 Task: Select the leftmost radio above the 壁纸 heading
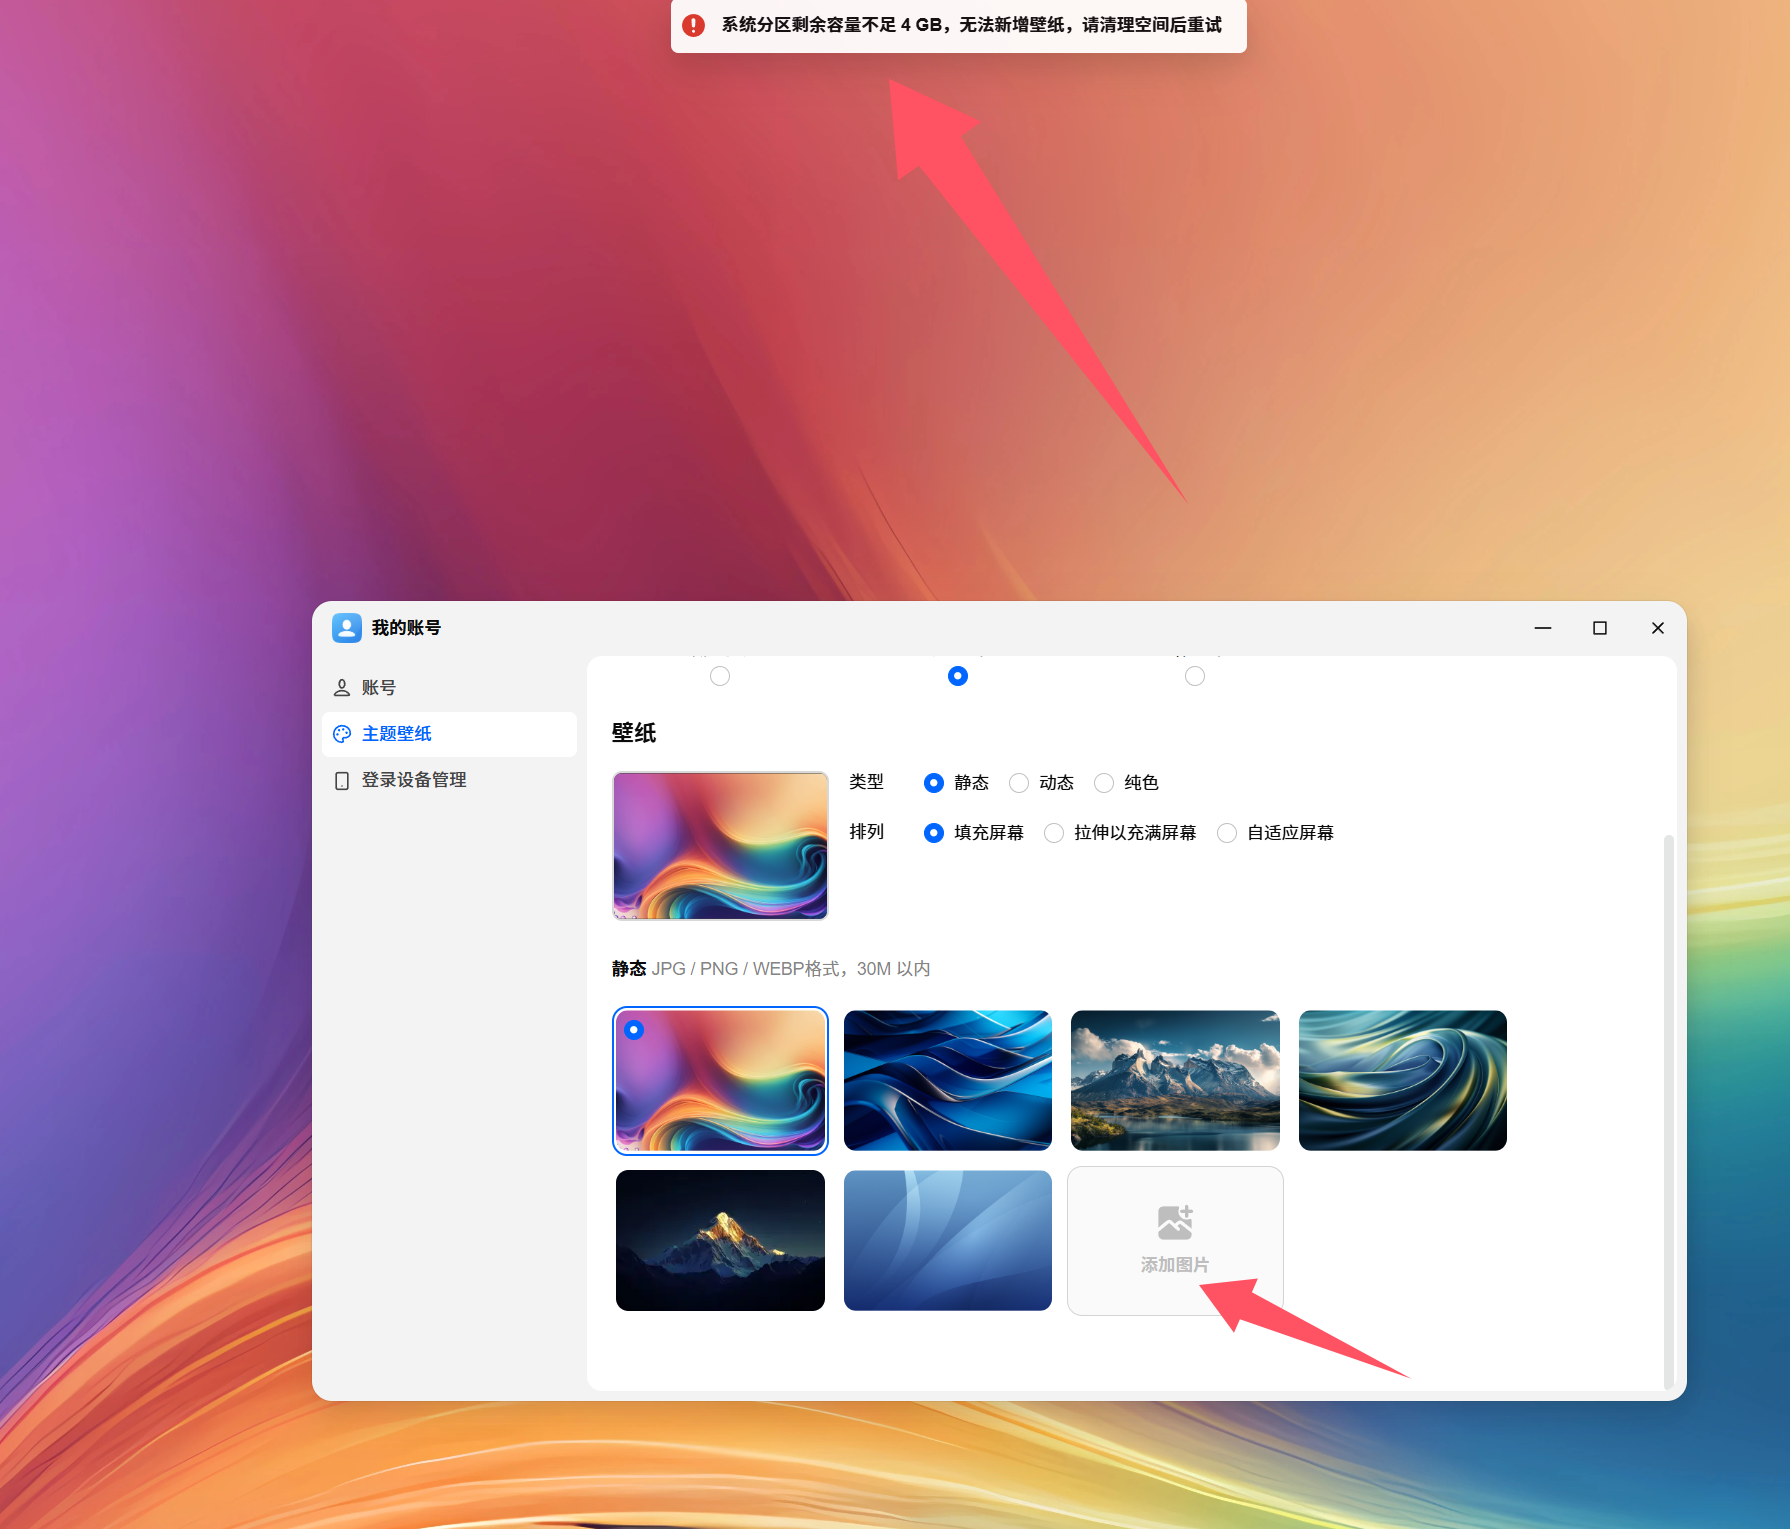click(x=720, y=676)
